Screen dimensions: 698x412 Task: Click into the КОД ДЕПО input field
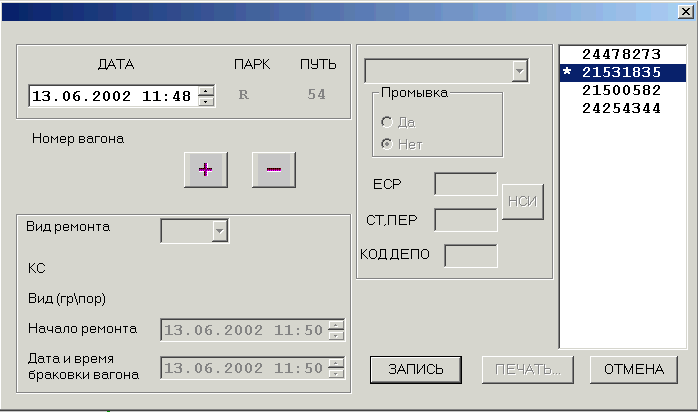[471, 256]
